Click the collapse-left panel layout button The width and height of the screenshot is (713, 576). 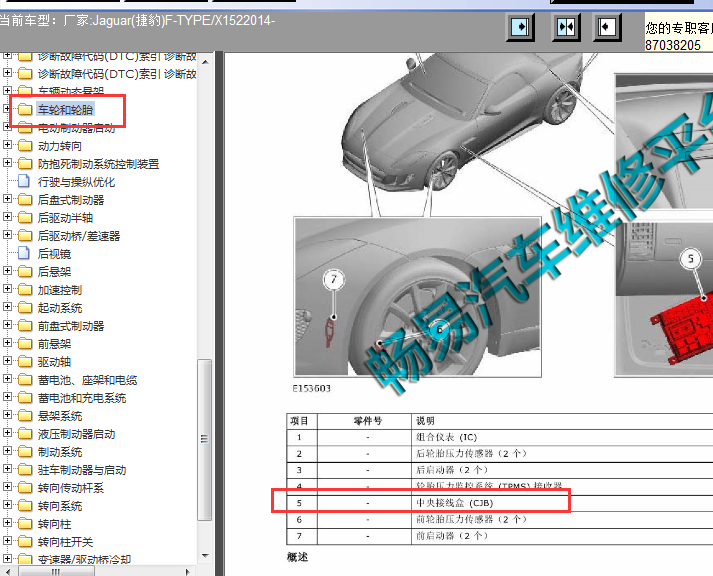point(608,27)
